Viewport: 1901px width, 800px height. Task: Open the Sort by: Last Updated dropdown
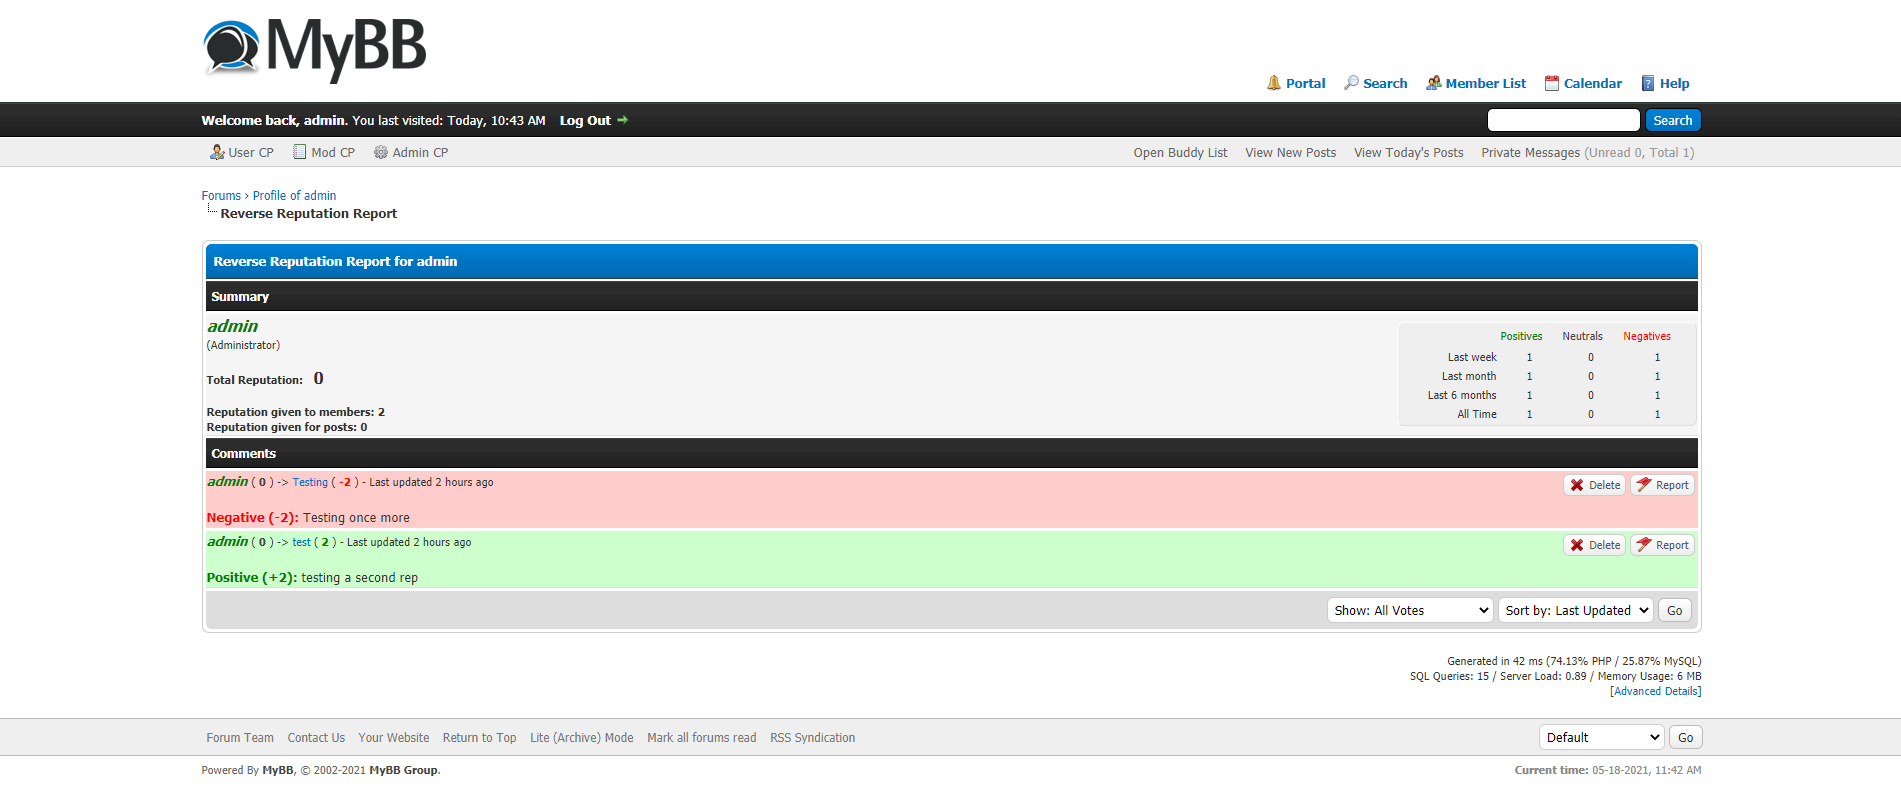tap(1575, 610)
